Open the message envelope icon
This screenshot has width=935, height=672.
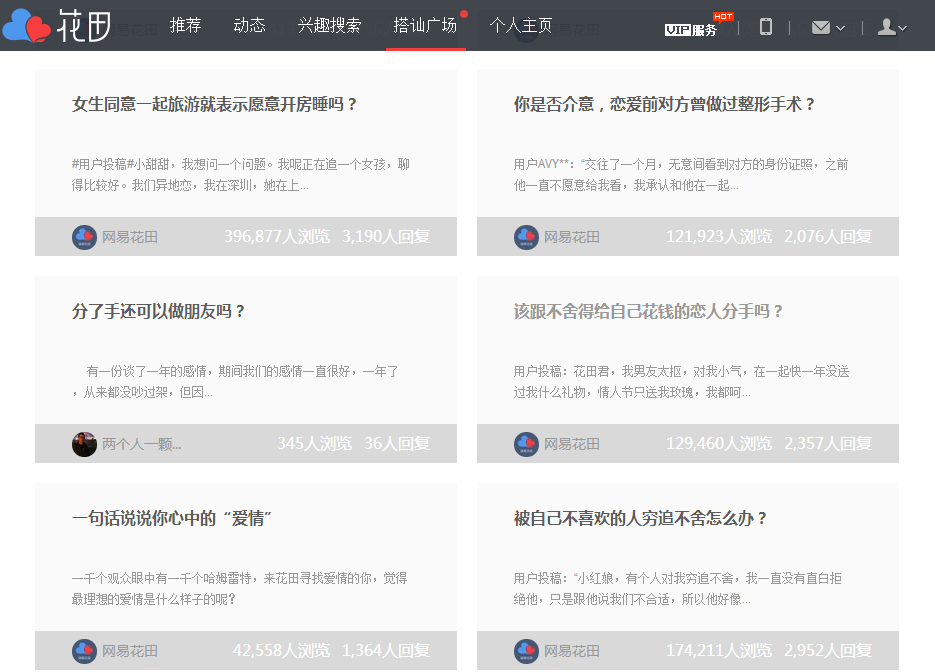(820, 26)
